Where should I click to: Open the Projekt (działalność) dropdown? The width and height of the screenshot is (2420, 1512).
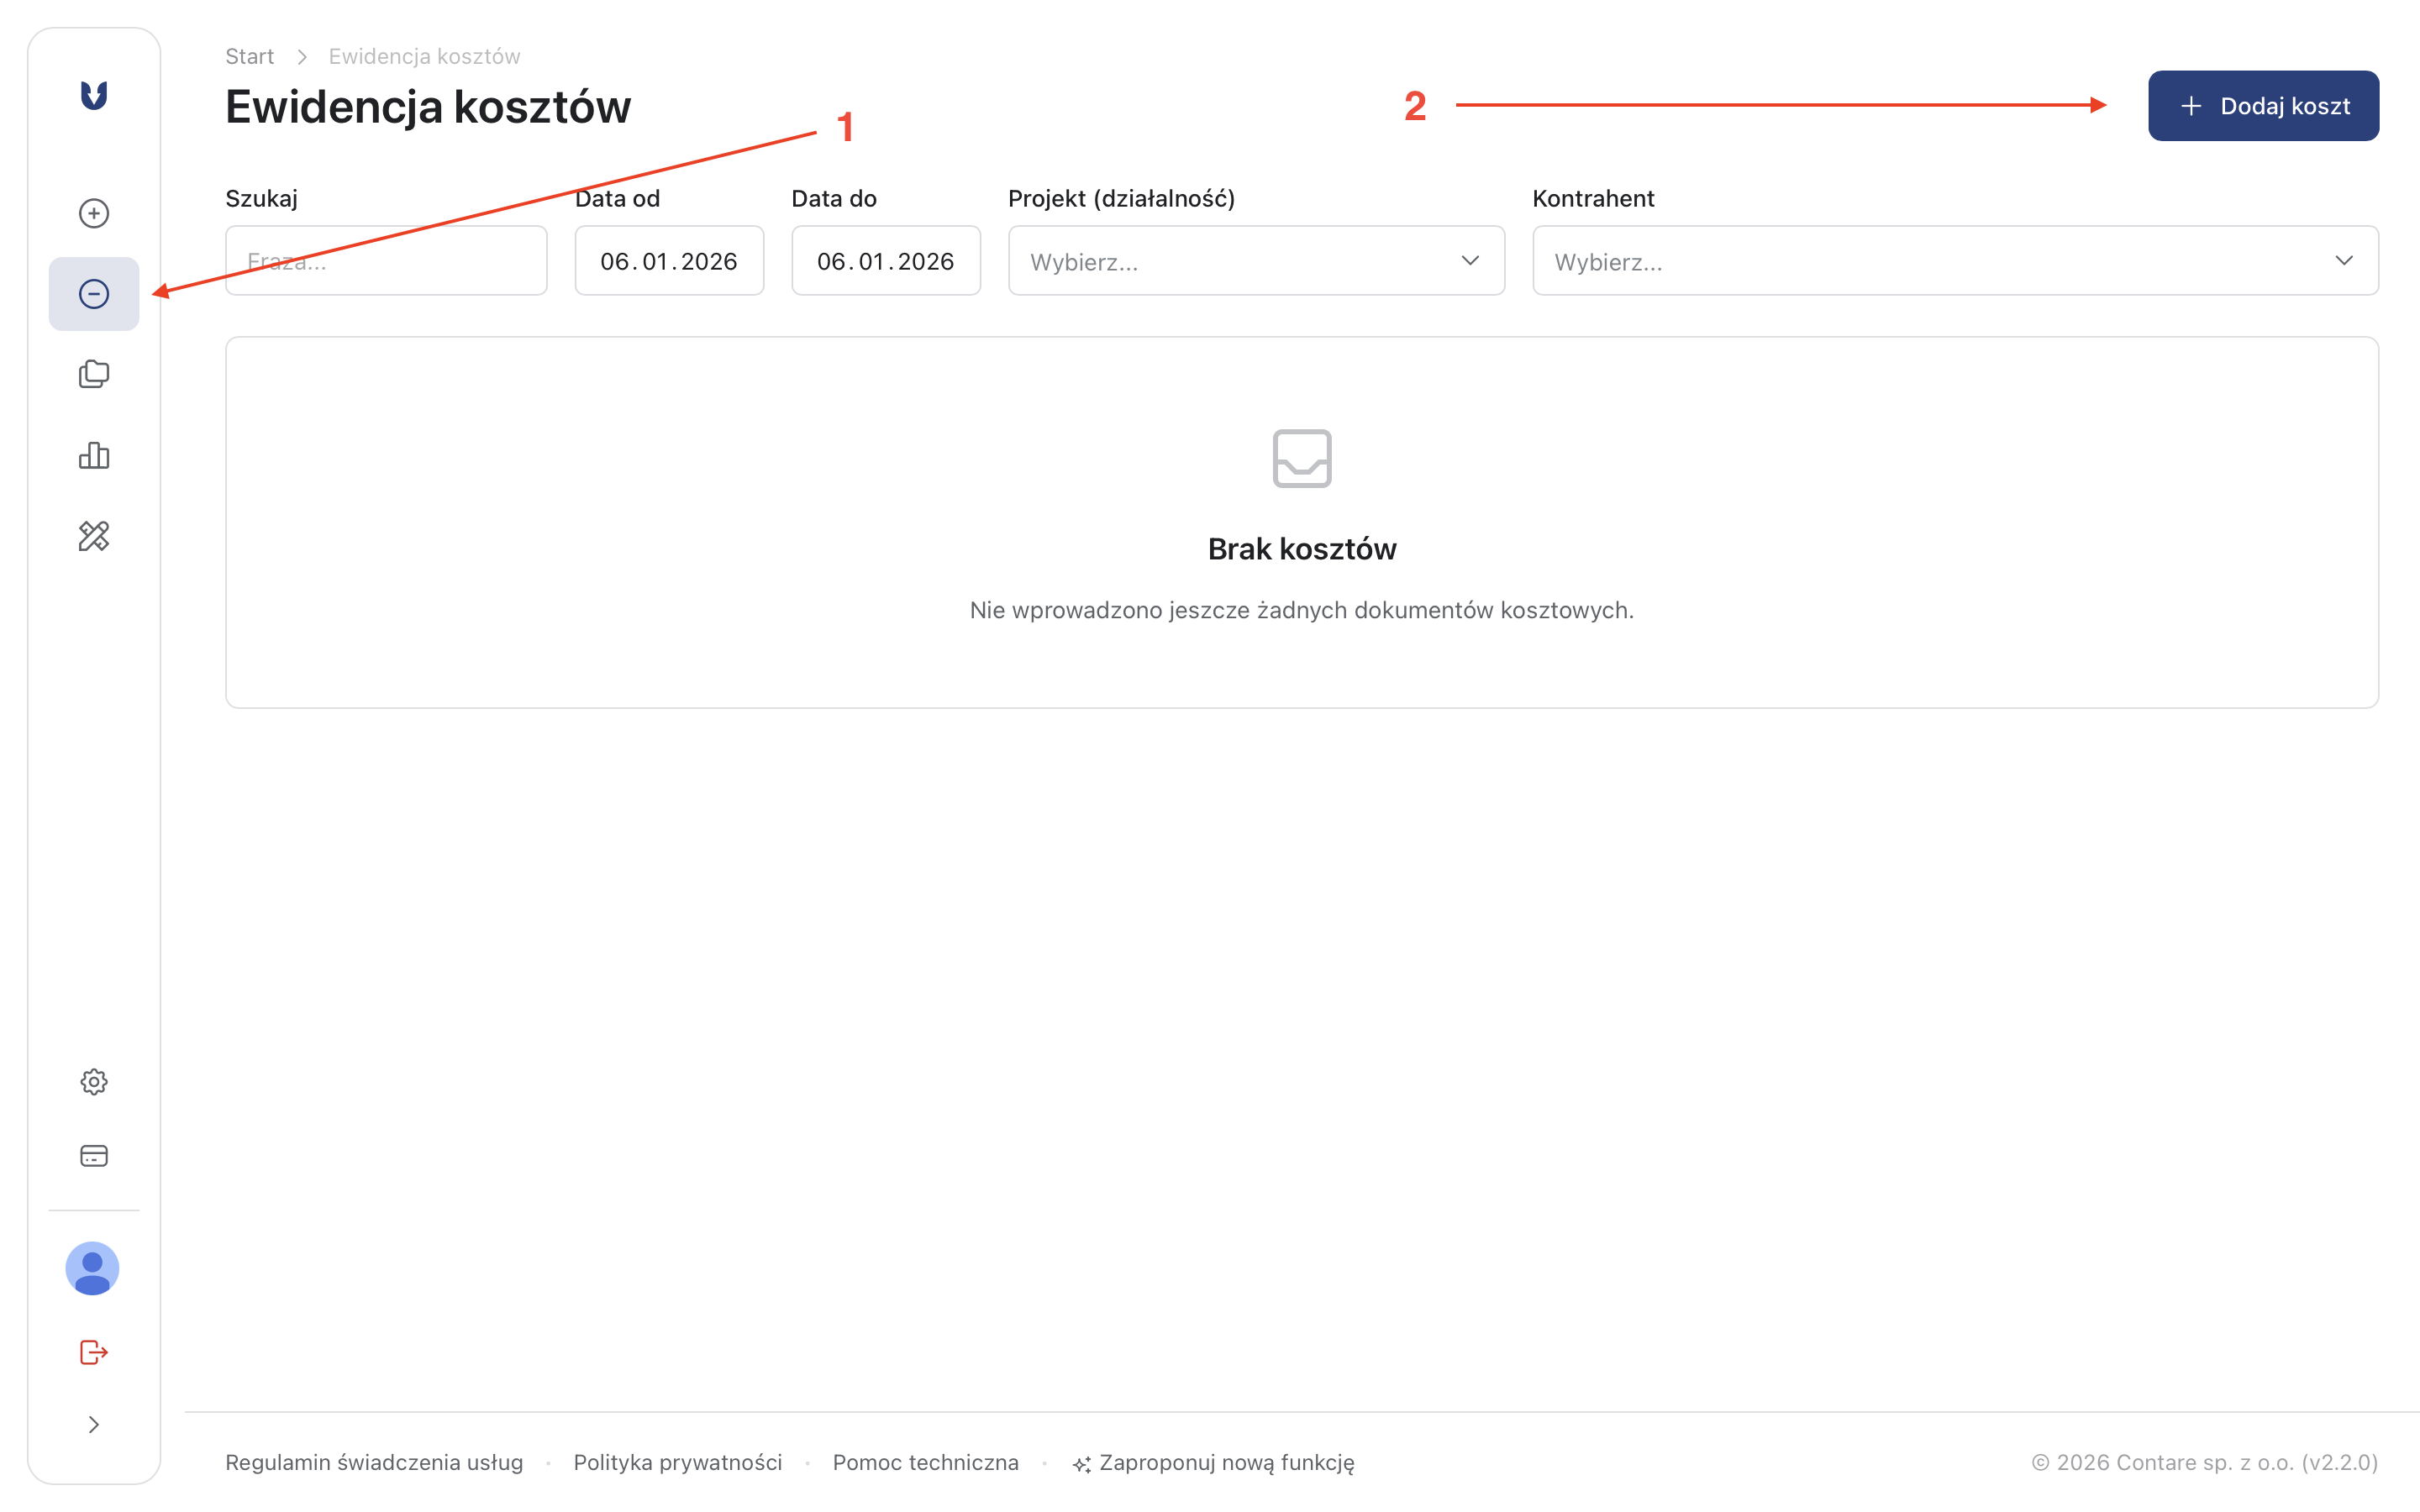click(x=1255, y=261)
